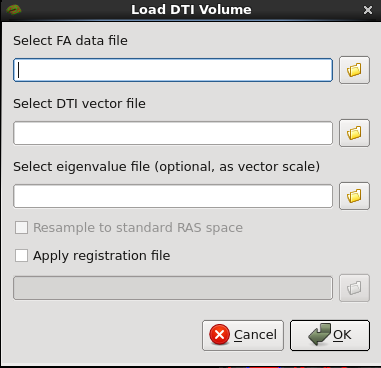Screen dimensions: 381x368
Task: Toggle Resample to standard RAS space checkbox
Action: tap(21, 228)
